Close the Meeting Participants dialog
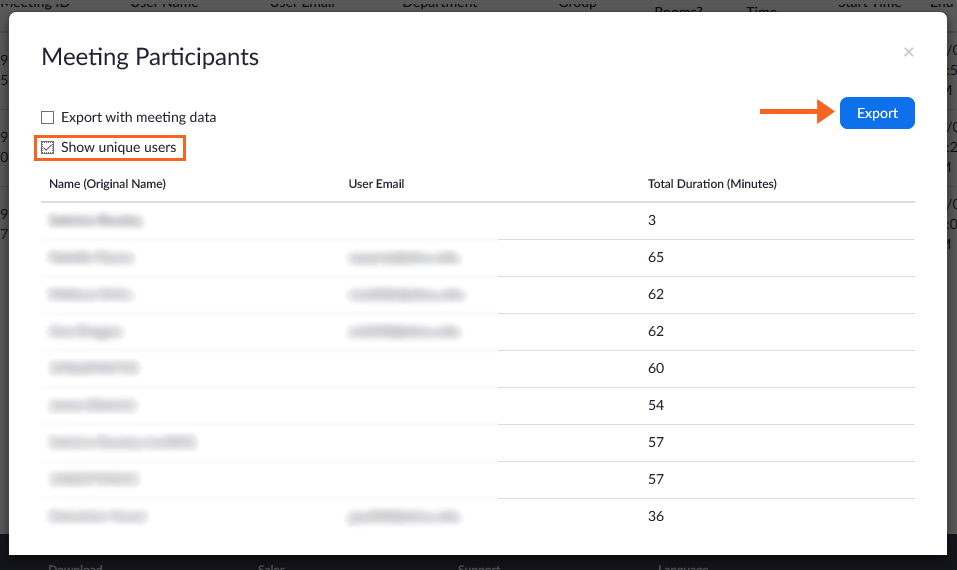Viewport: 957px width, 570px height. (x=908, y=52)
